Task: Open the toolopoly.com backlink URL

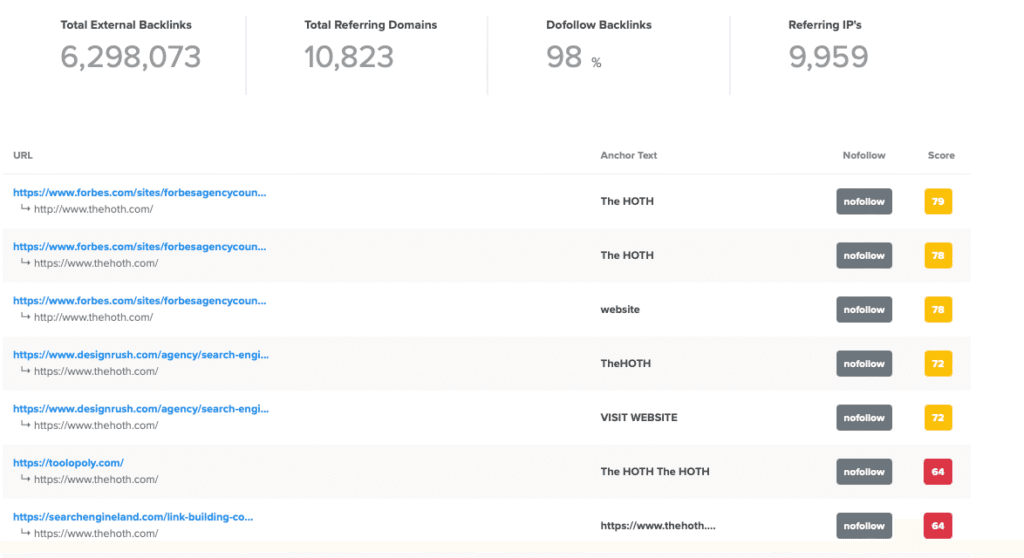Action: [x=68, y=463]
